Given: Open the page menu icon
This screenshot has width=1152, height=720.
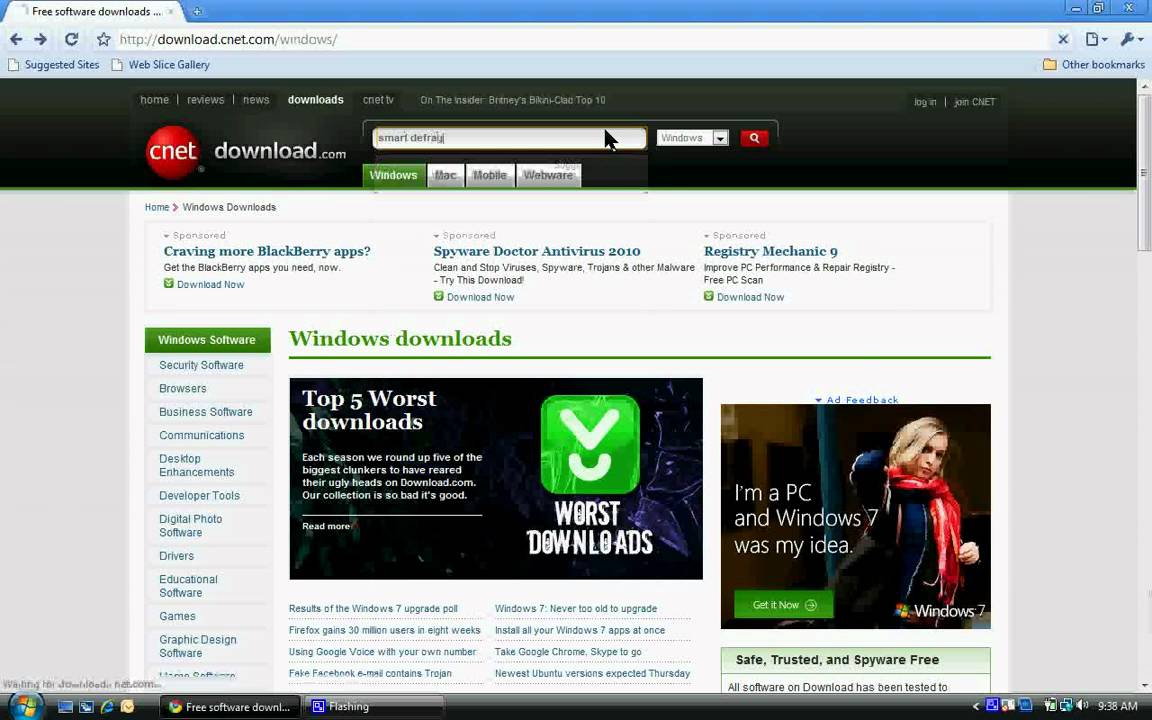Looking at the screenshot, I should pyautogui.click(x=1095, y=39).
